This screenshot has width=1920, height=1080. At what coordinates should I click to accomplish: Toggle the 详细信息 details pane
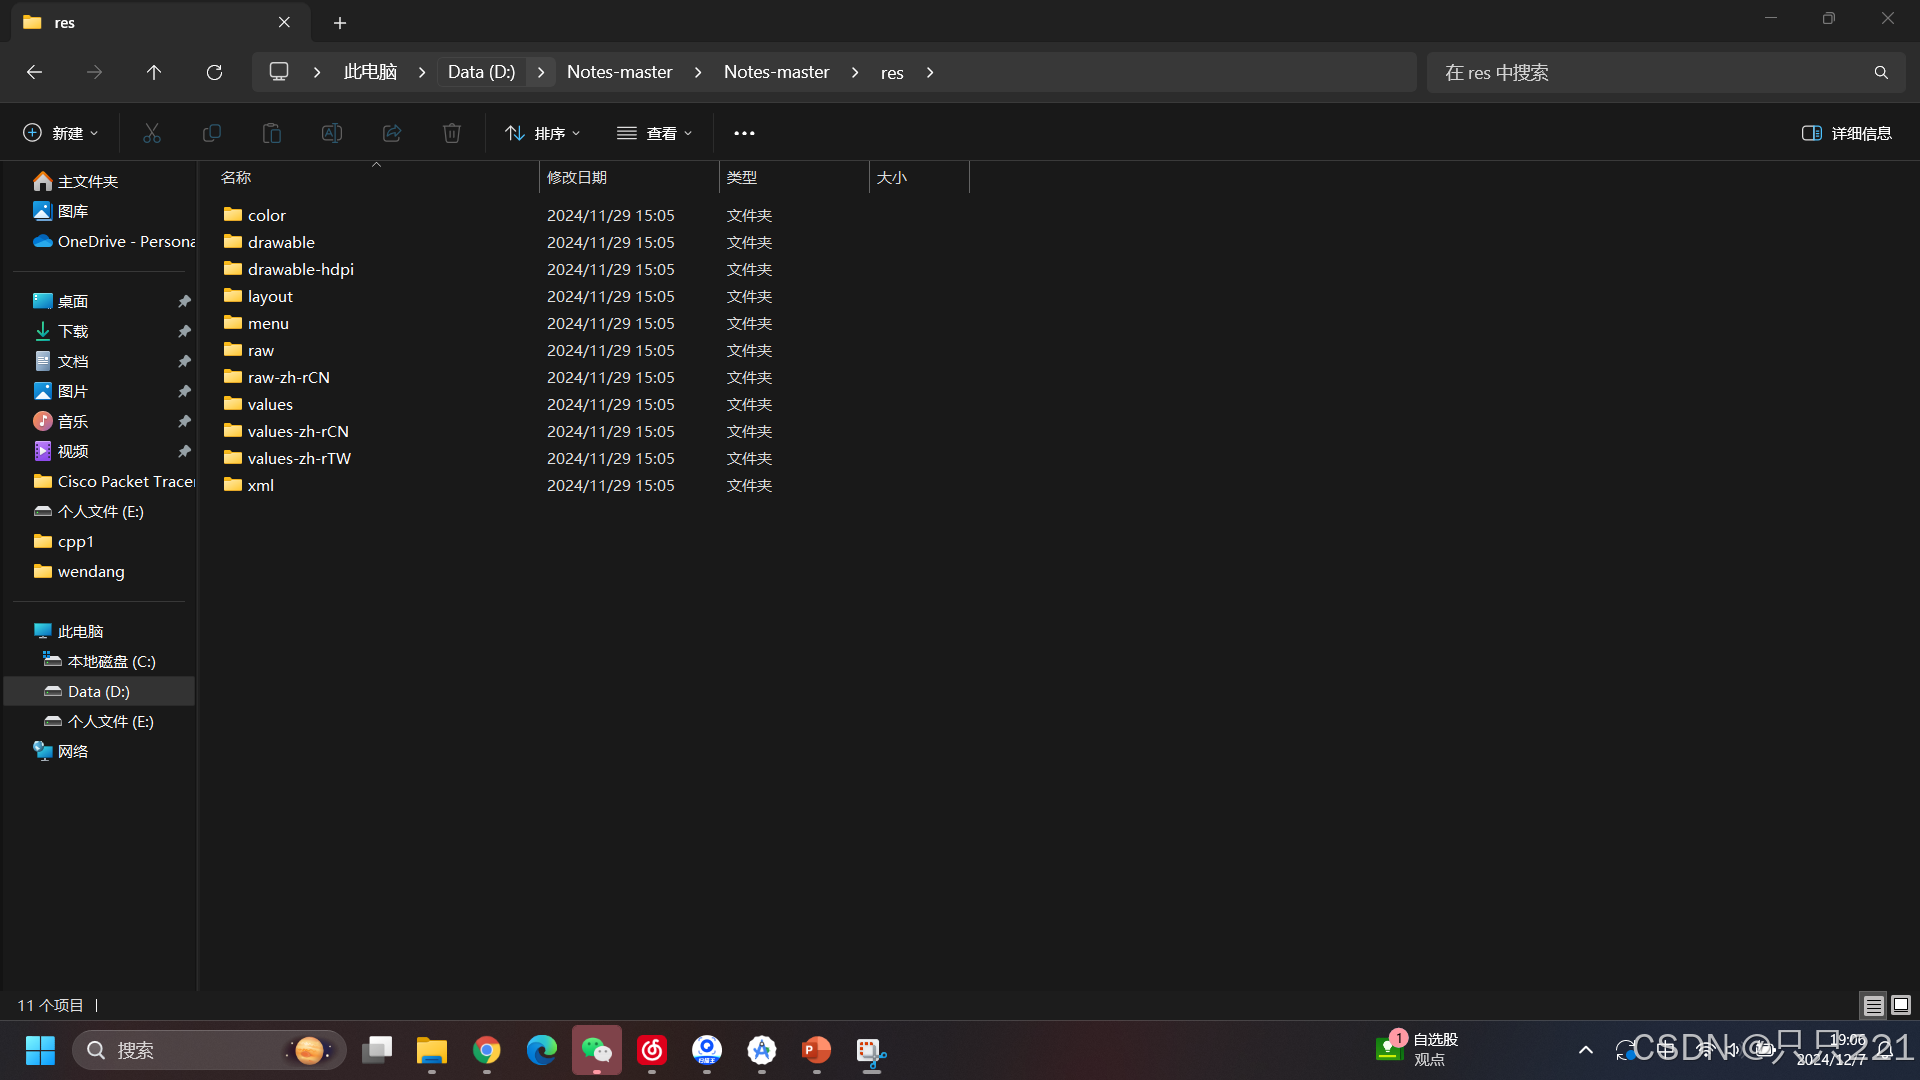1846,133
